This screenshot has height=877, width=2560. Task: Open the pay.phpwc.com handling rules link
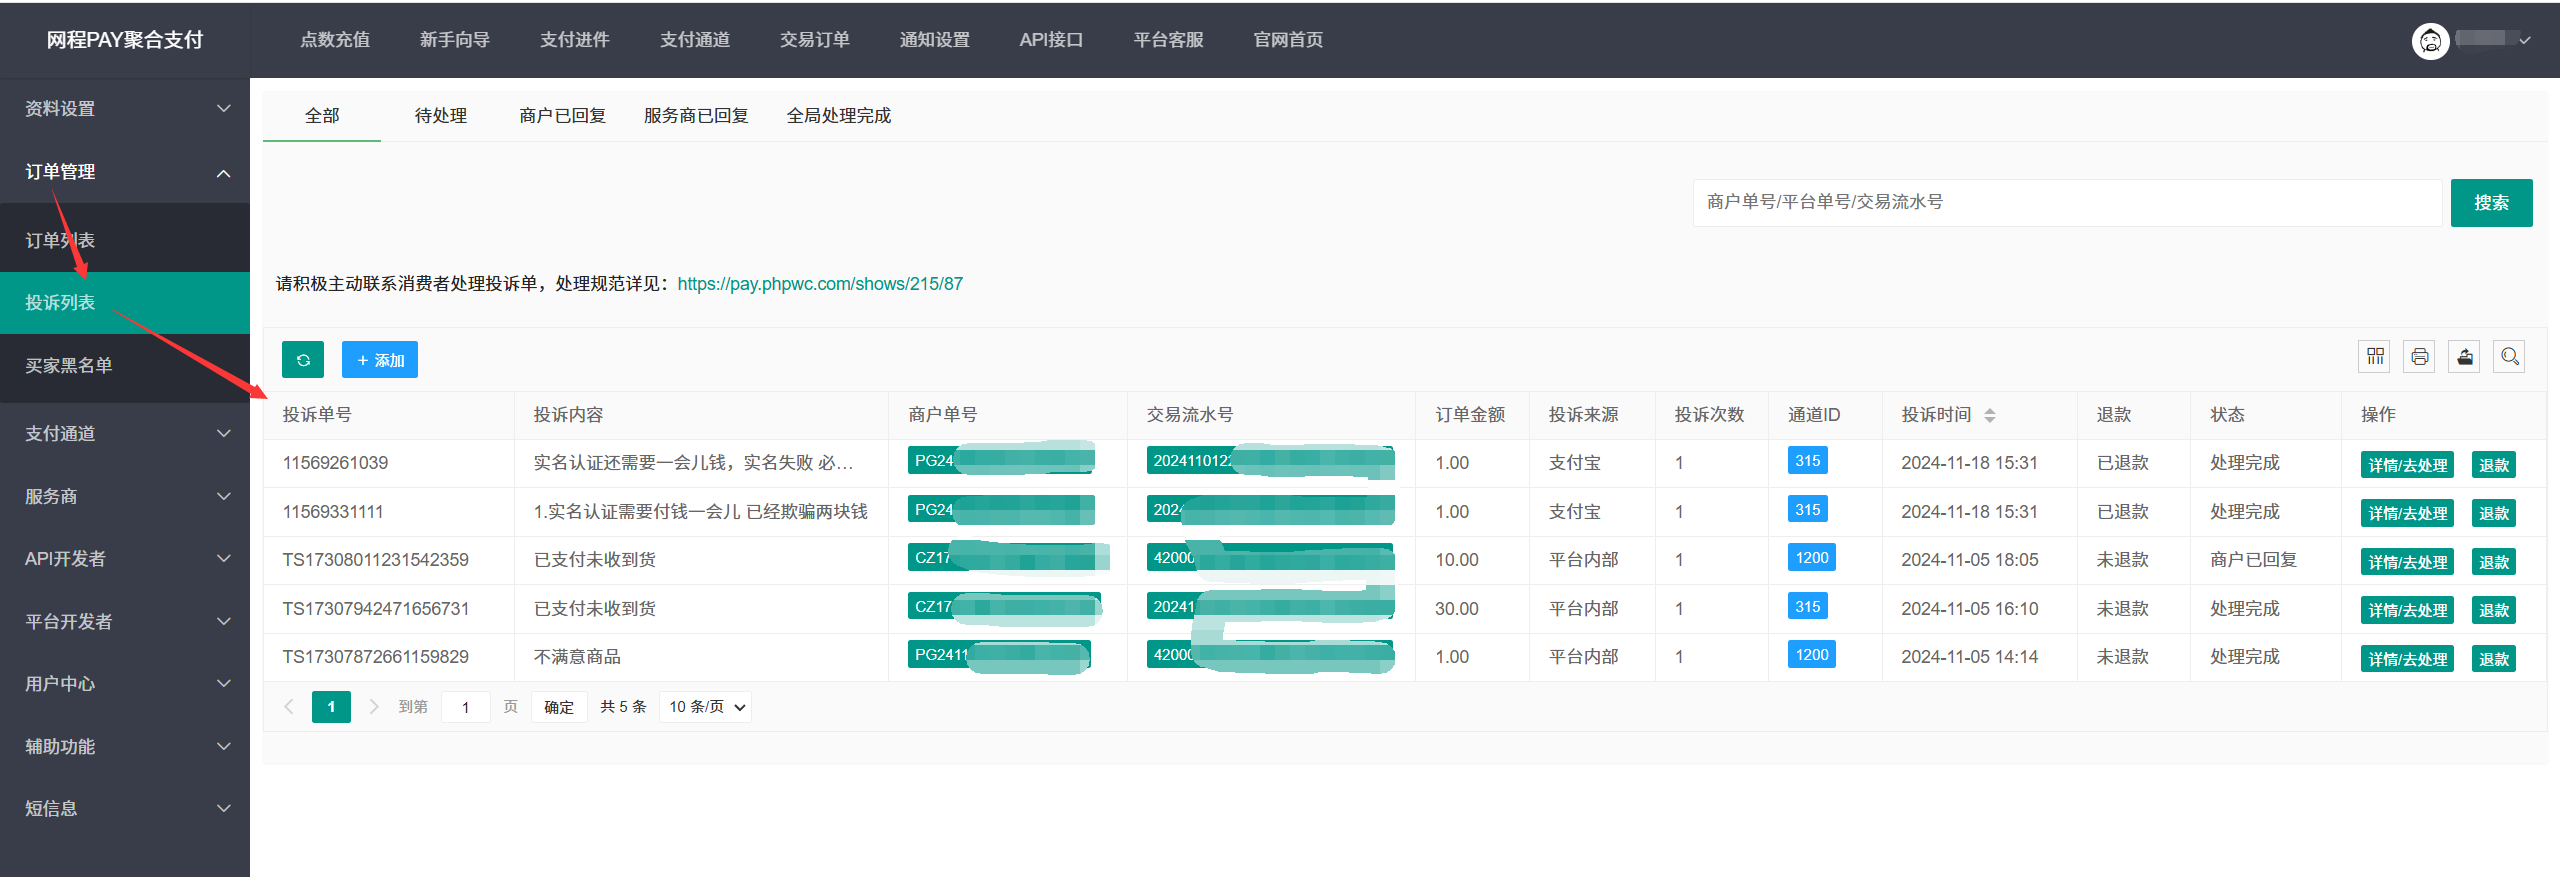pyautogui.click(x=820, y=284)
